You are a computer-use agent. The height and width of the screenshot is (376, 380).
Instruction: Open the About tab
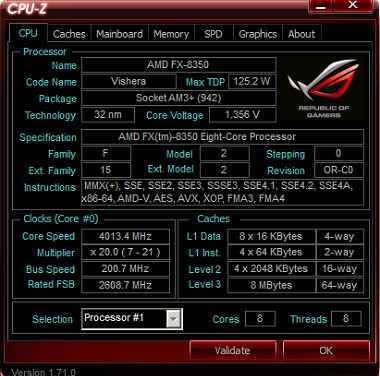point(301,34)
